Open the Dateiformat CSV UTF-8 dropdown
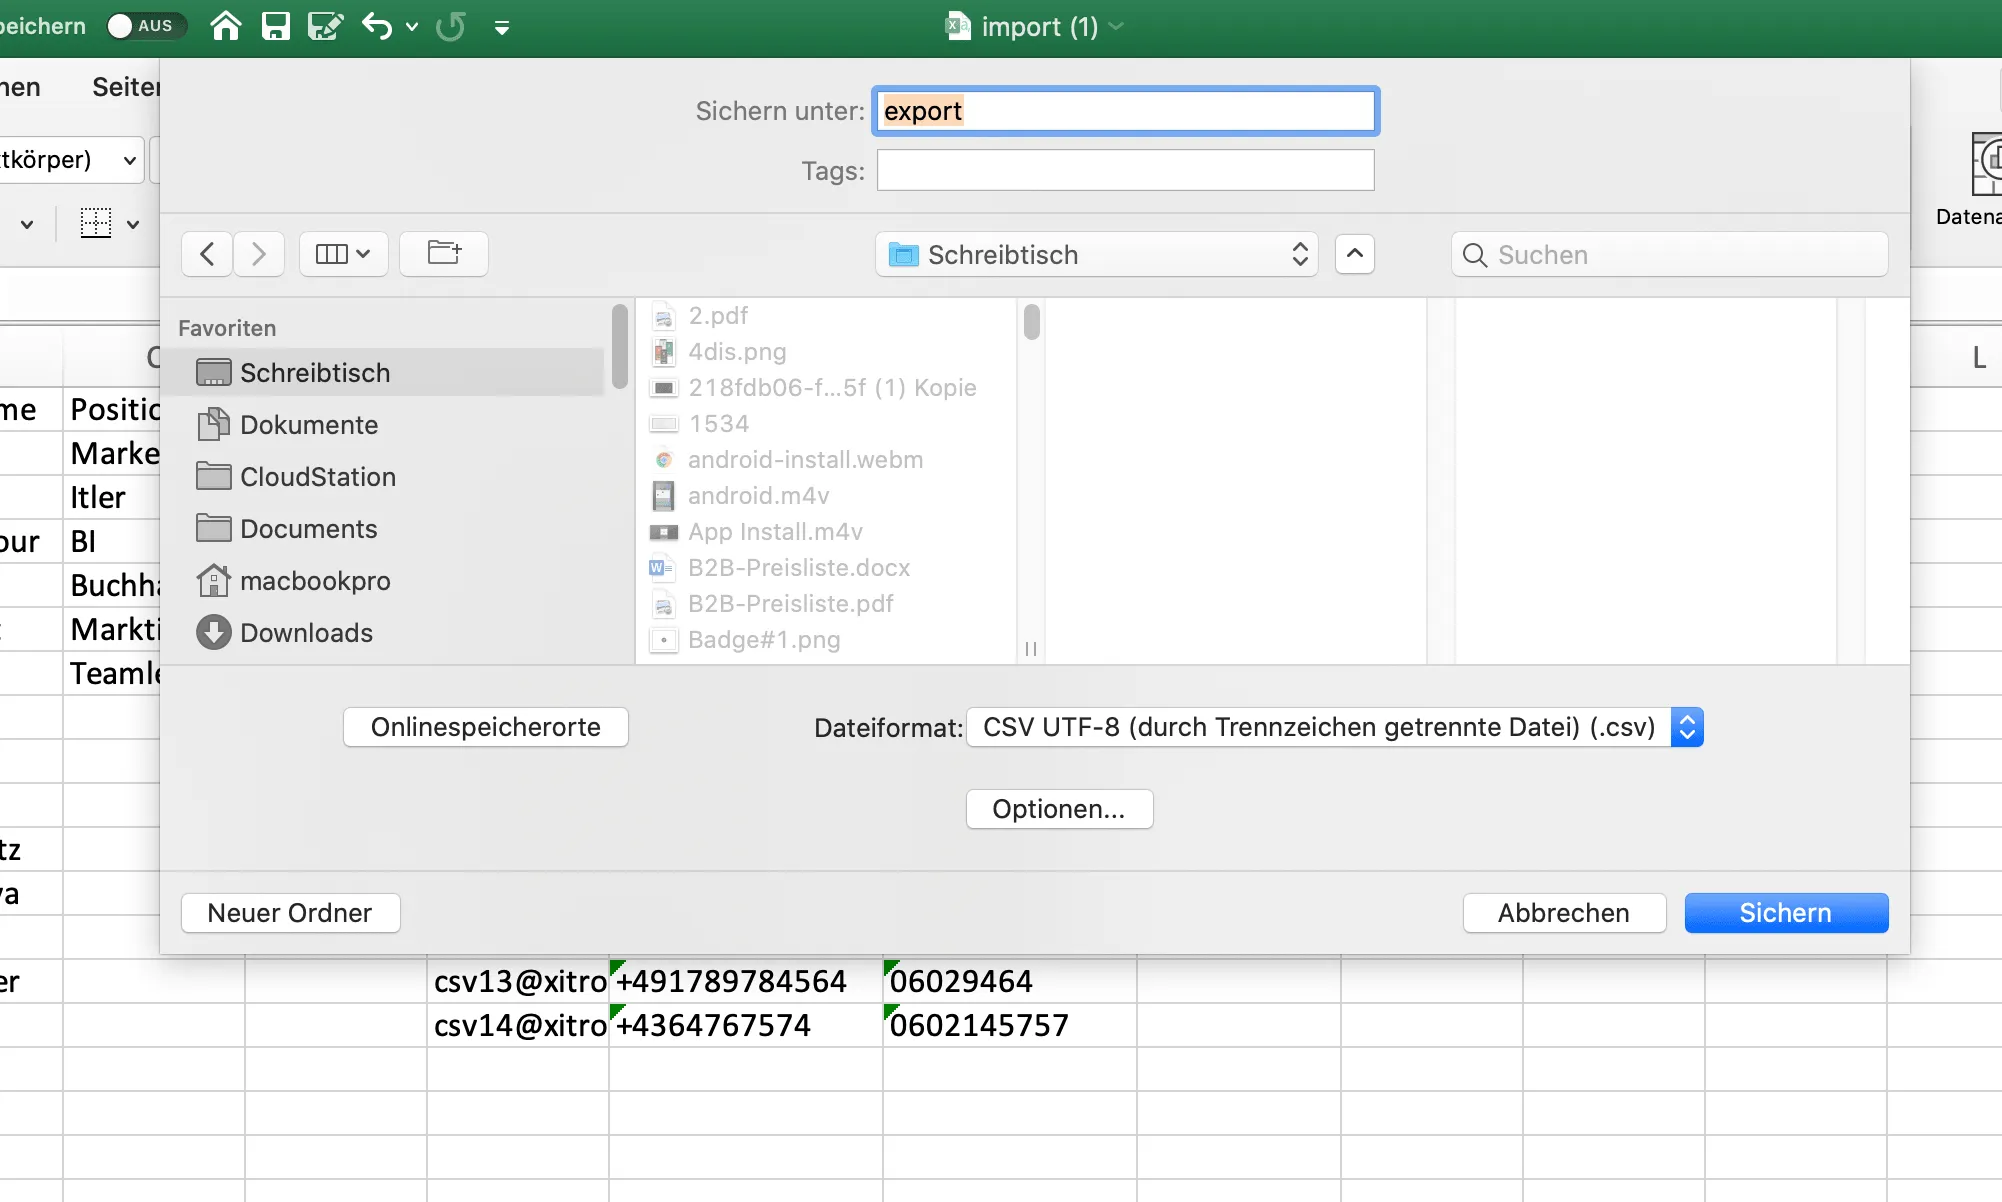This screenshot has width=2002, height=1202. coord(1335,727)
